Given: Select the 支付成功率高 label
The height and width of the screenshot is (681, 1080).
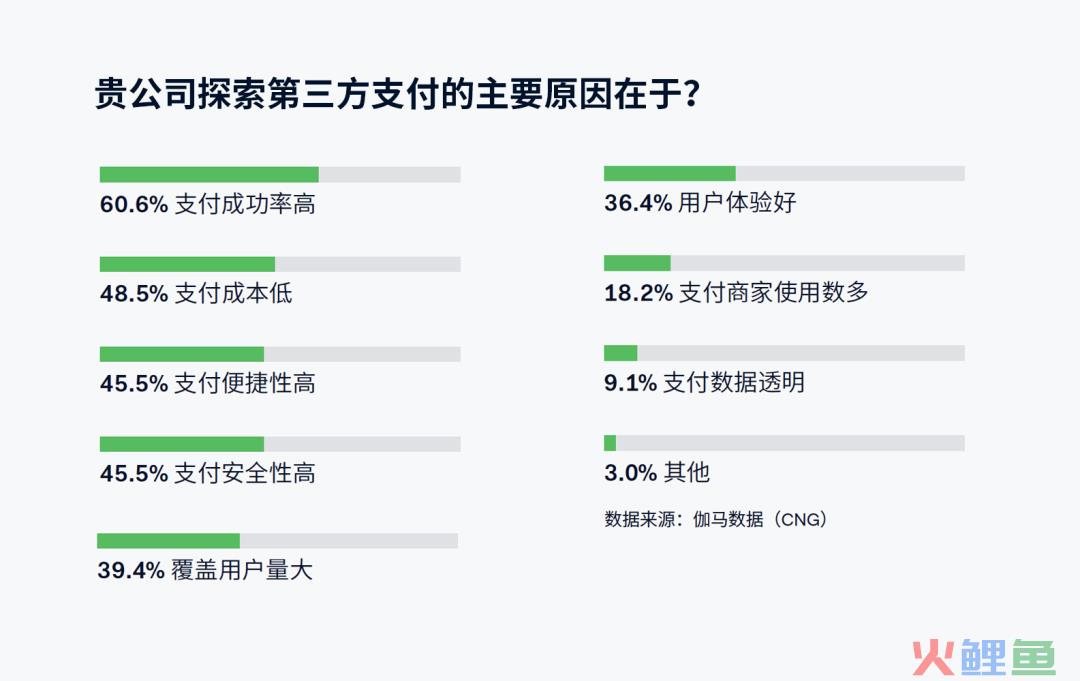Looking at the screenshot, I should (245, 205).
